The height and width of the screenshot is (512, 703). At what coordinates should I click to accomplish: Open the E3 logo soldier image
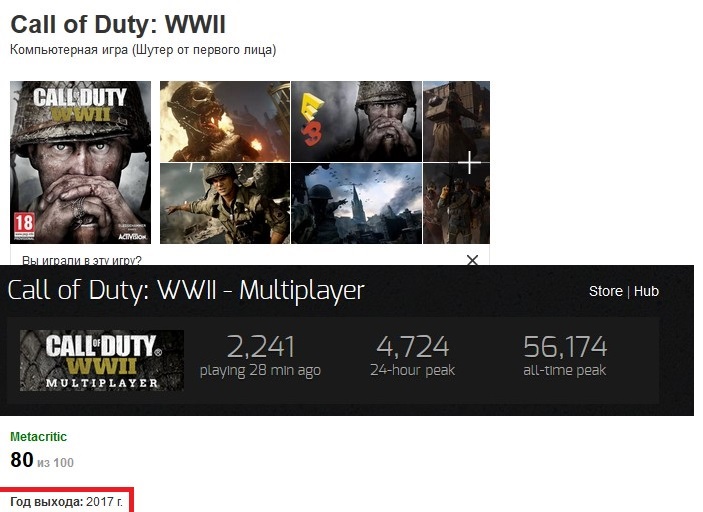tap(356, 121)
